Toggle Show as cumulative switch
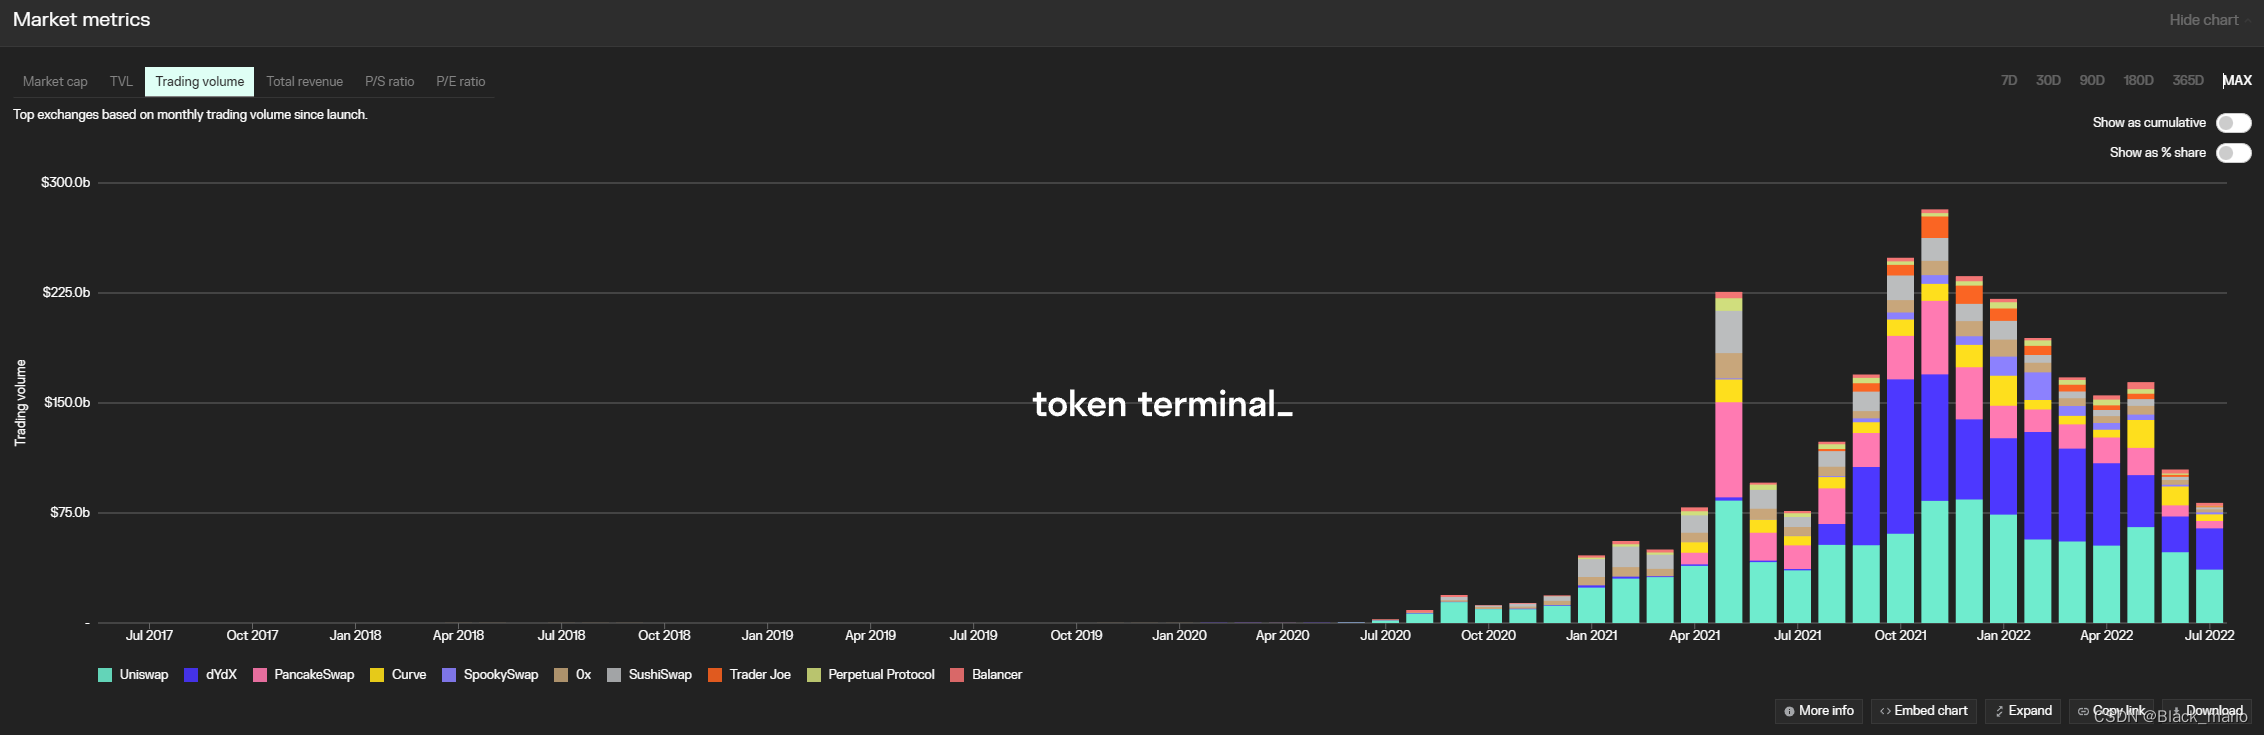 click(2234, 123)
